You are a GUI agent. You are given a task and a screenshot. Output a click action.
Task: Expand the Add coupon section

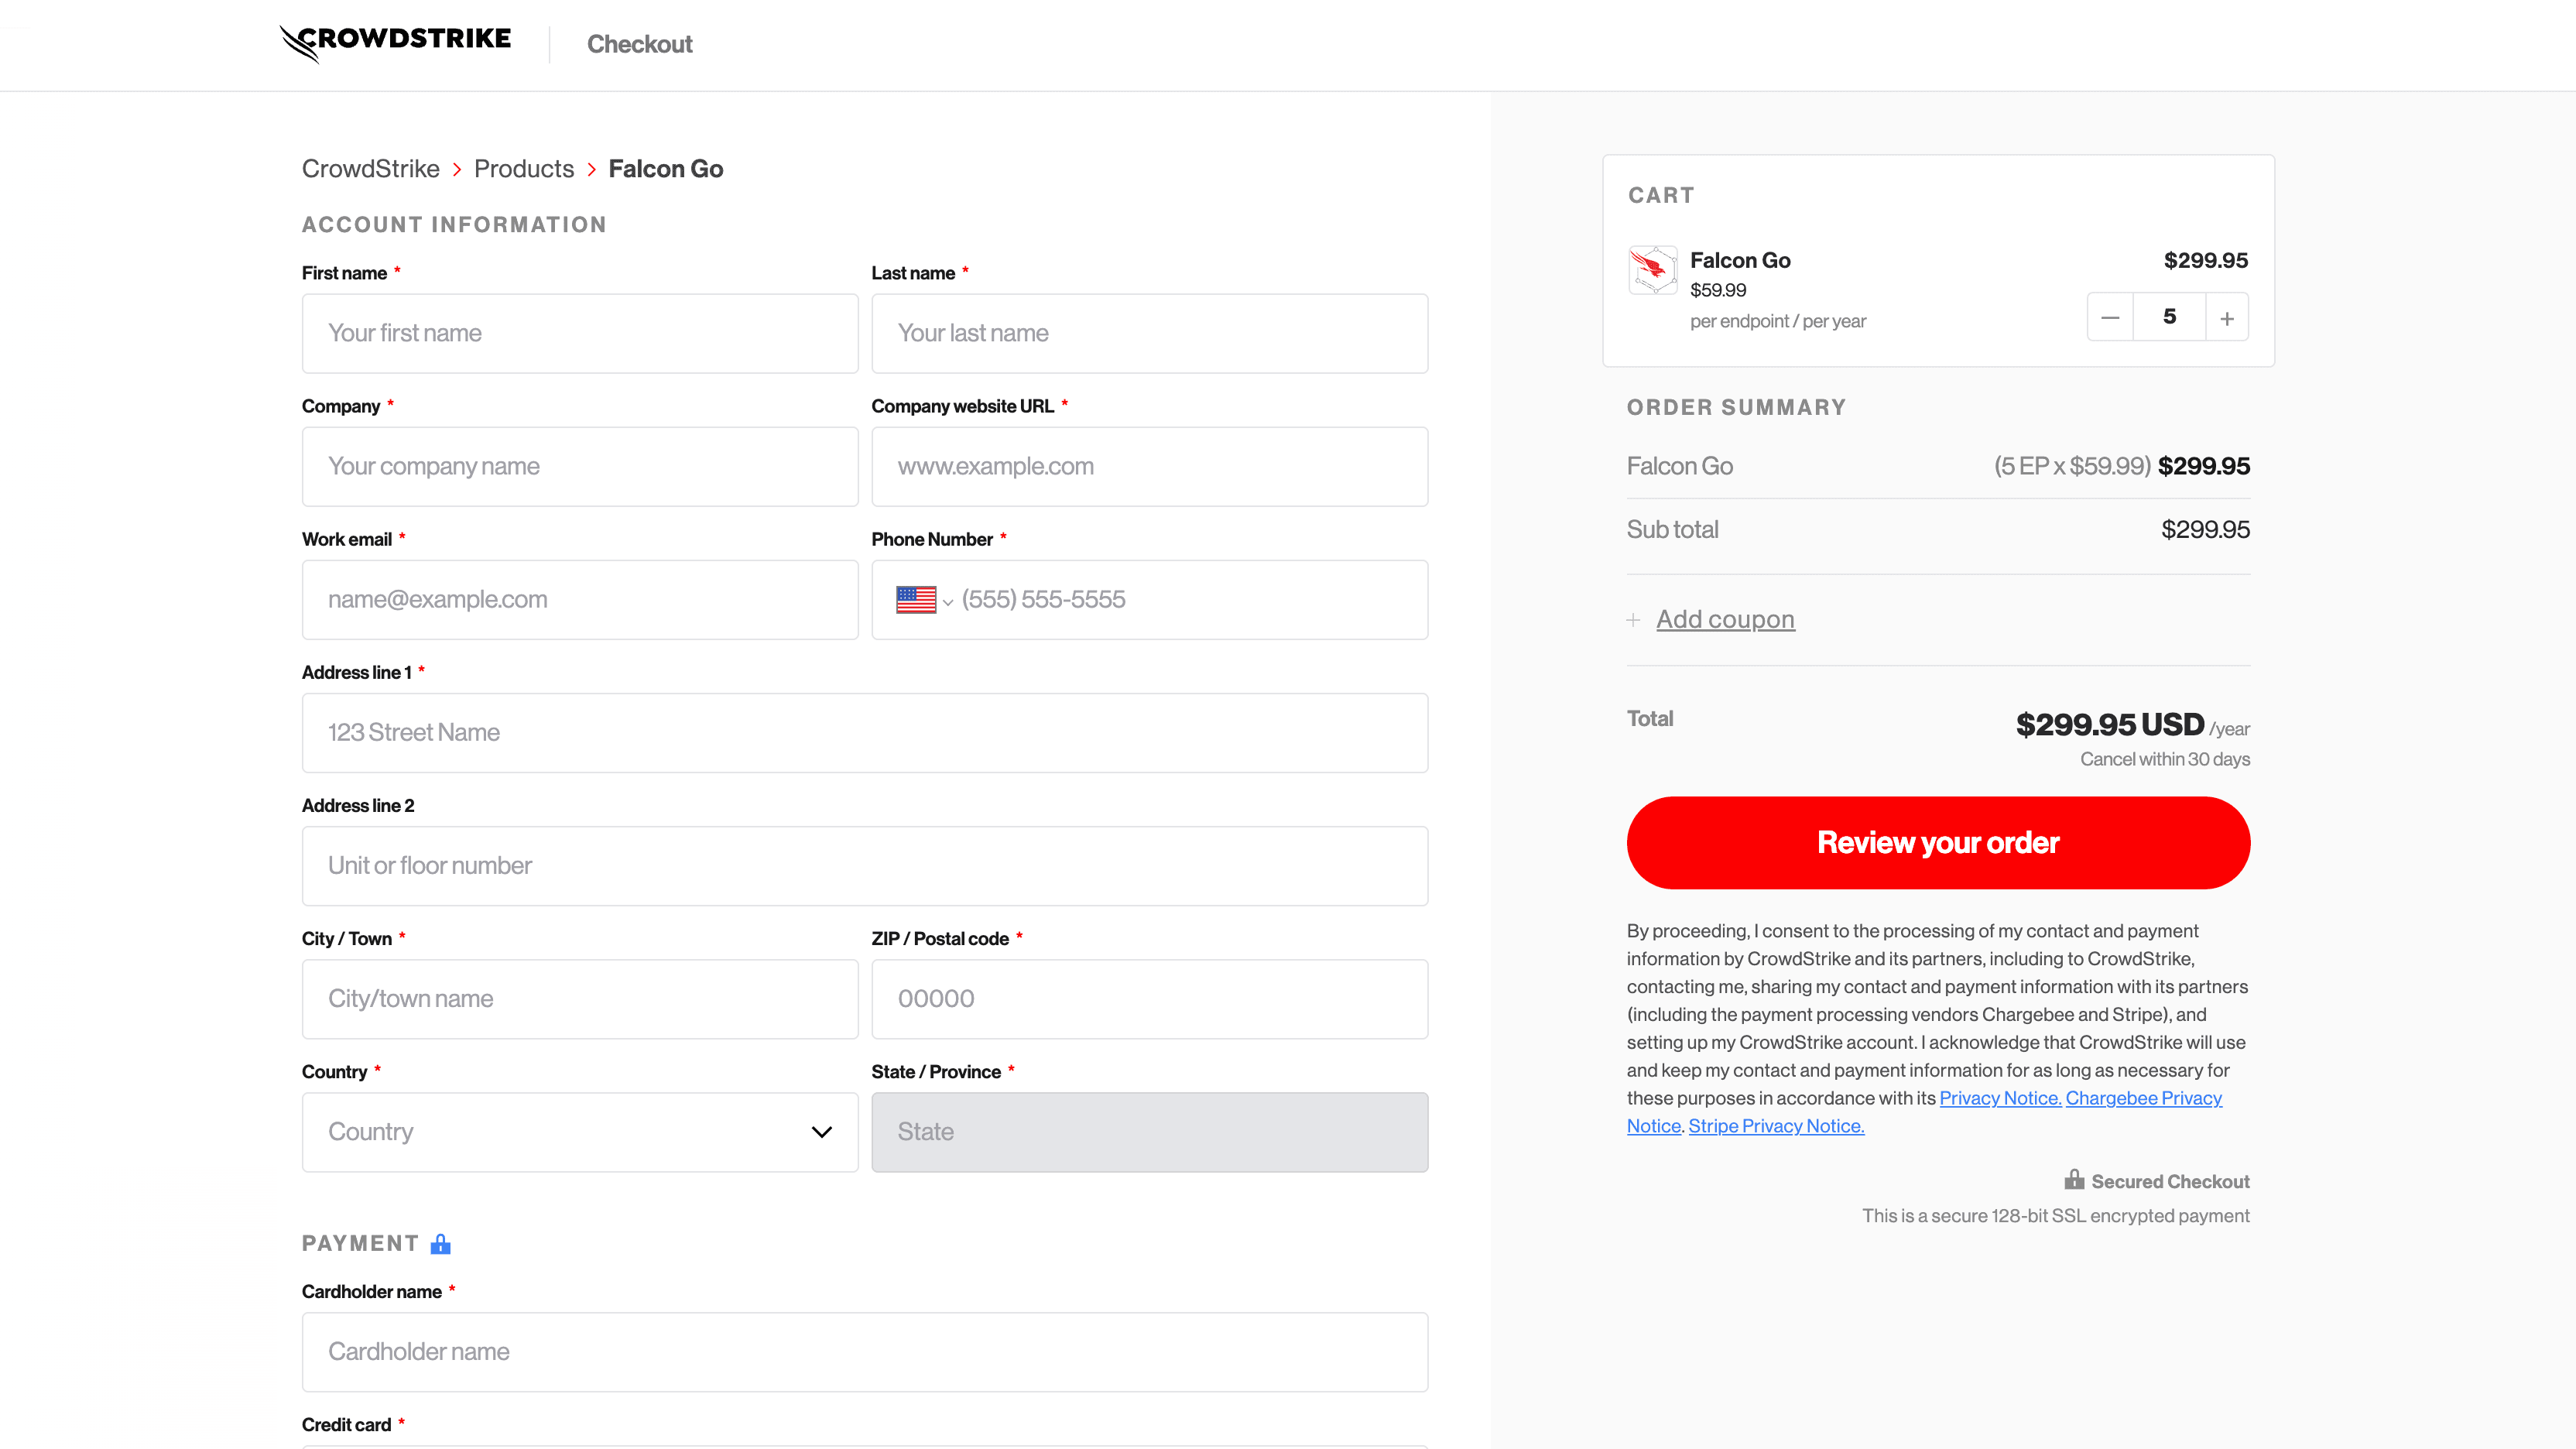click(x=1726, y=619)
